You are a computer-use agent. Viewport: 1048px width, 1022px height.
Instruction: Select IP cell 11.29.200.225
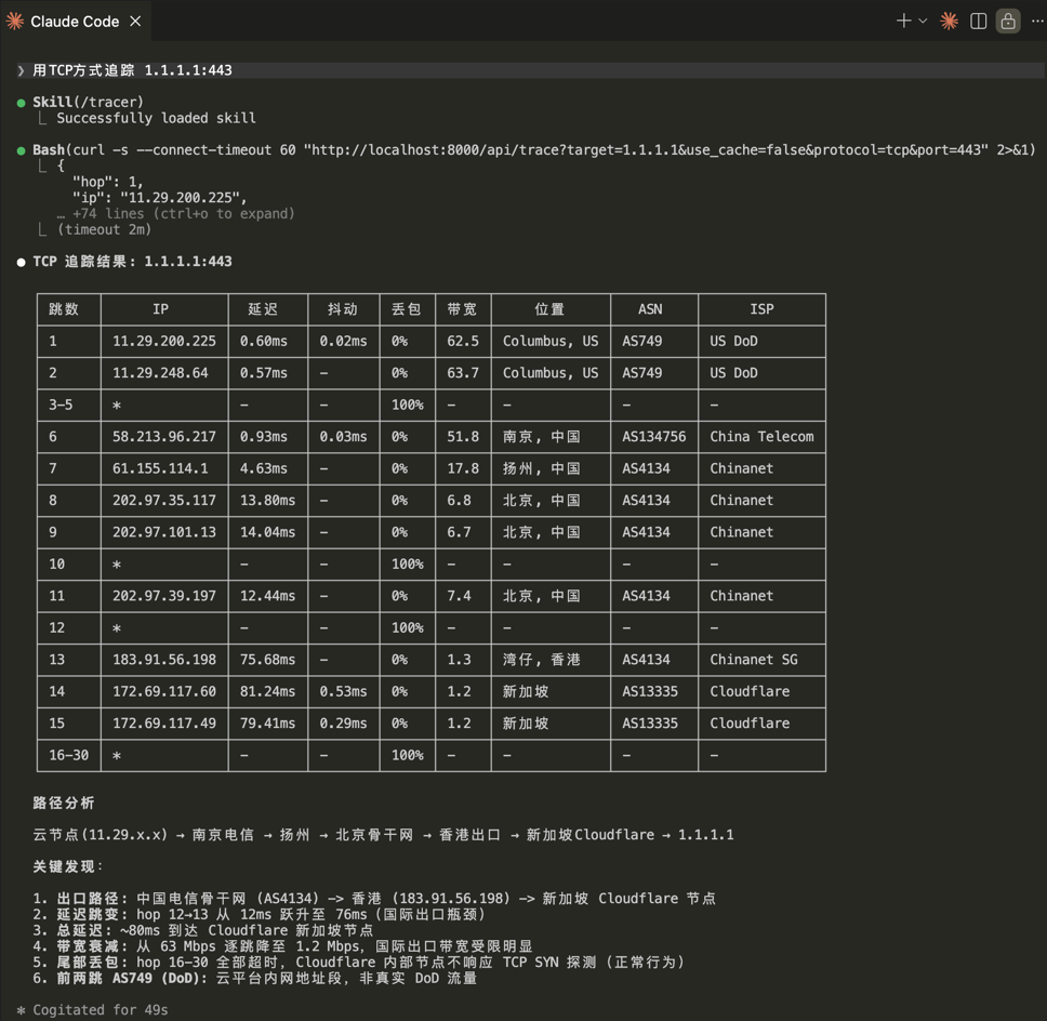(164, 342)
